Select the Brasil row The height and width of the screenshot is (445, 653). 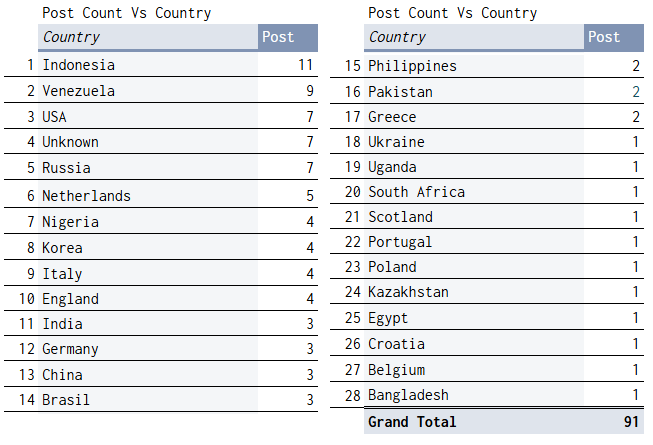(161, 400)
